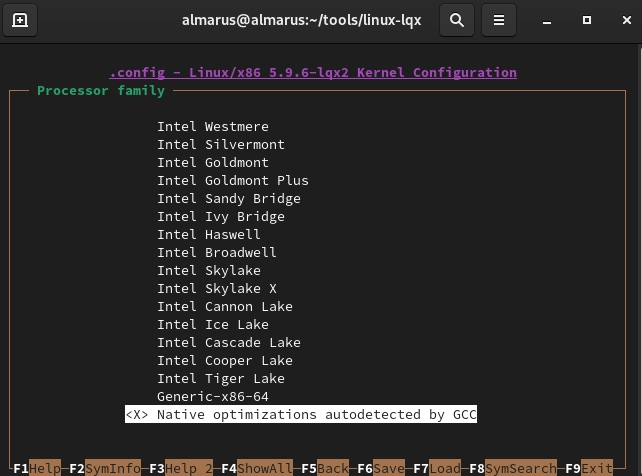Select Intel Goldmont Plus option
Viewport: 642px width, 476px height.
233,180
